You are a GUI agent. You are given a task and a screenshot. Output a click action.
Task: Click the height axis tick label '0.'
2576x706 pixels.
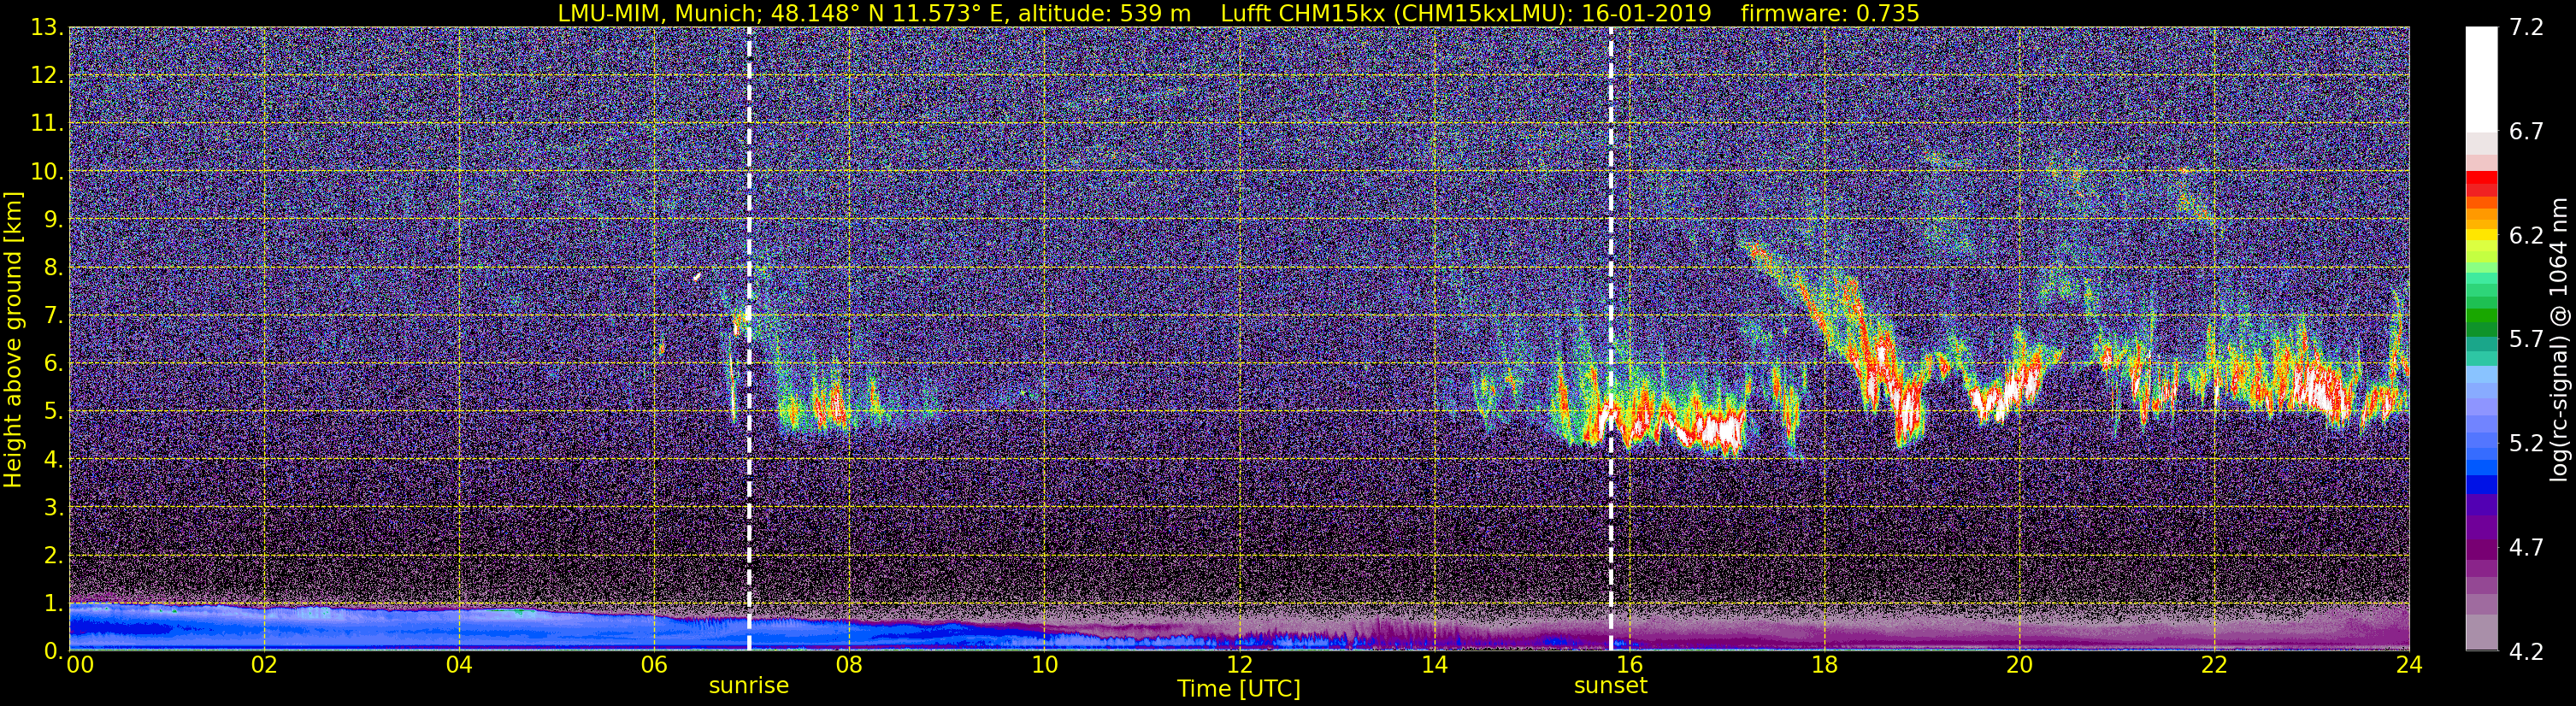(54, 651)
